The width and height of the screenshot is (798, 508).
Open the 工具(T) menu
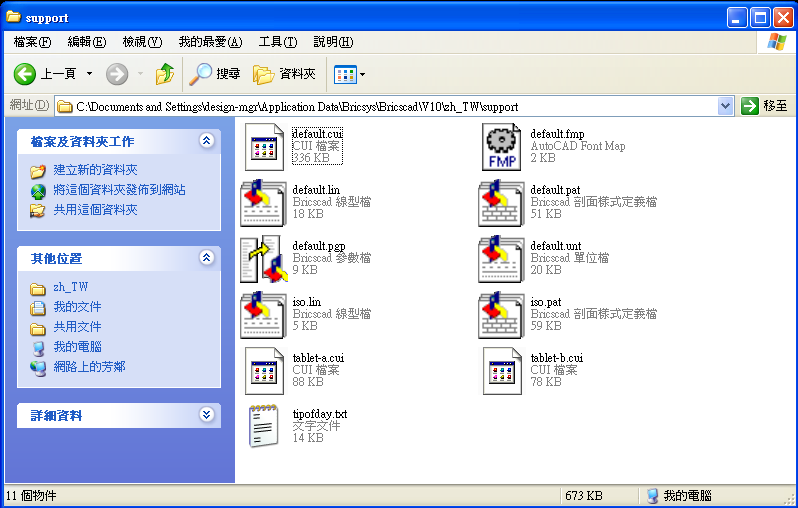[x=278, y=42]
